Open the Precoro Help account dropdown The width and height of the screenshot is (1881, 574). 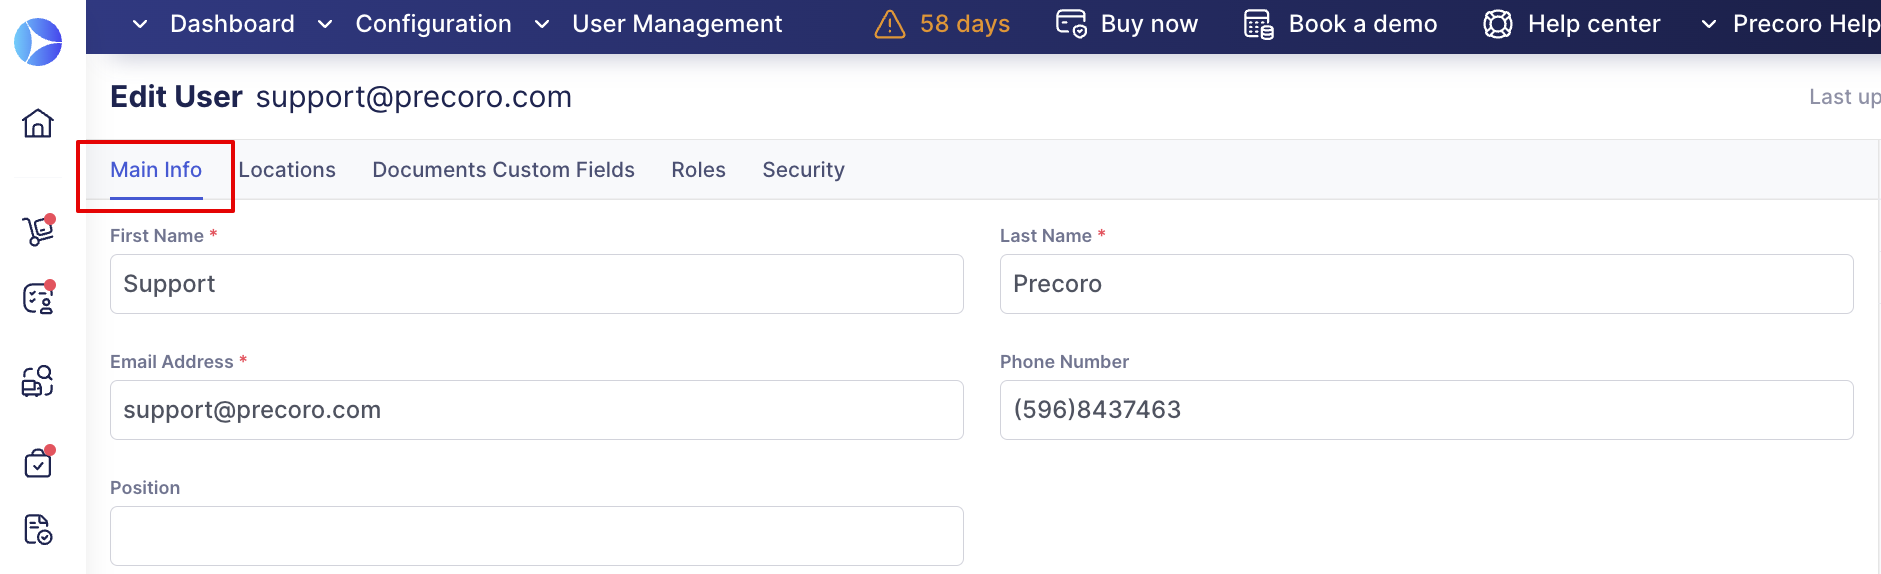(x=1790, y=24)
